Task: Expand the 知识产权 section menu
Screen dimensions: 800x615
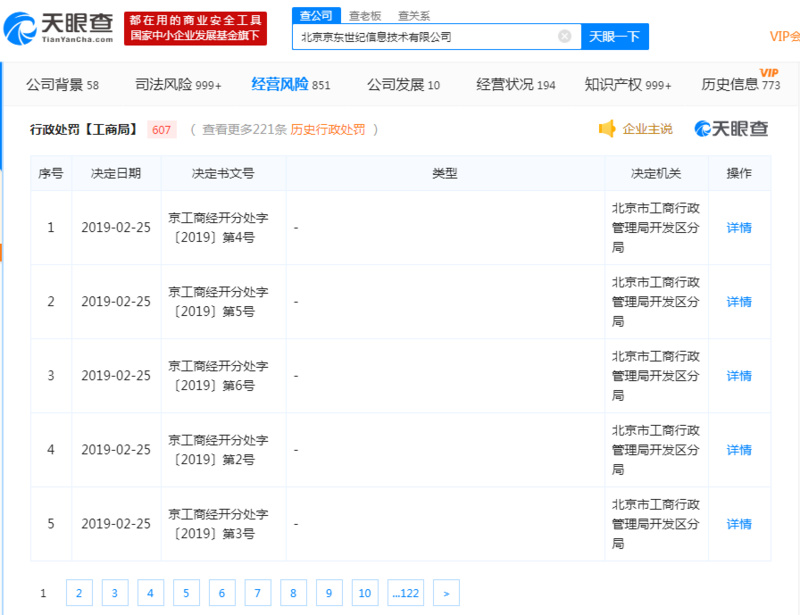Action: click(x=628, y=85)
